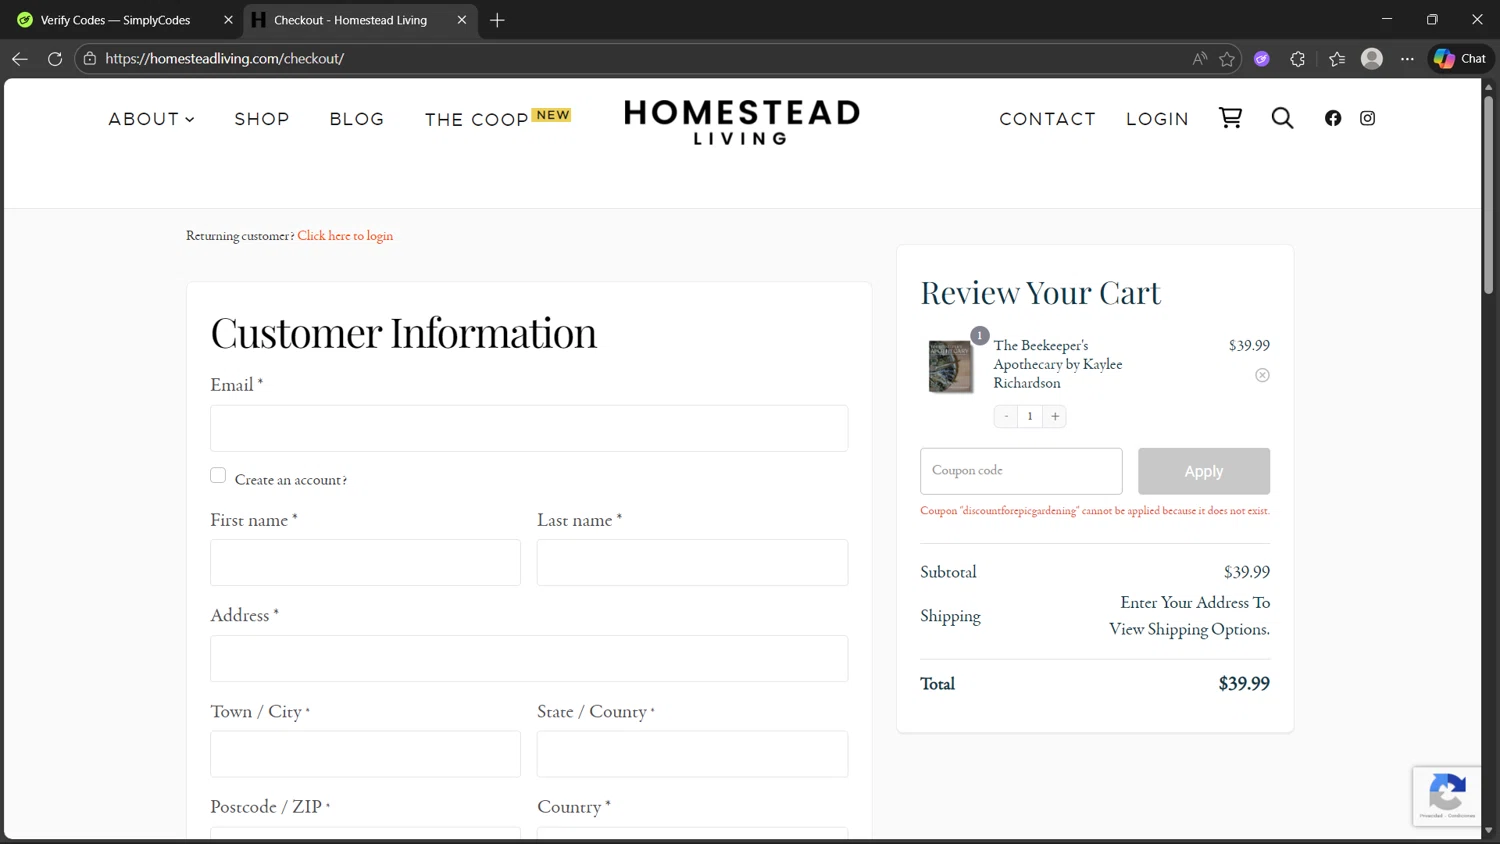This screenshot has width=1500, height=844.
Task: Open the LOGIN page
Action: (x=1157, y=119)
